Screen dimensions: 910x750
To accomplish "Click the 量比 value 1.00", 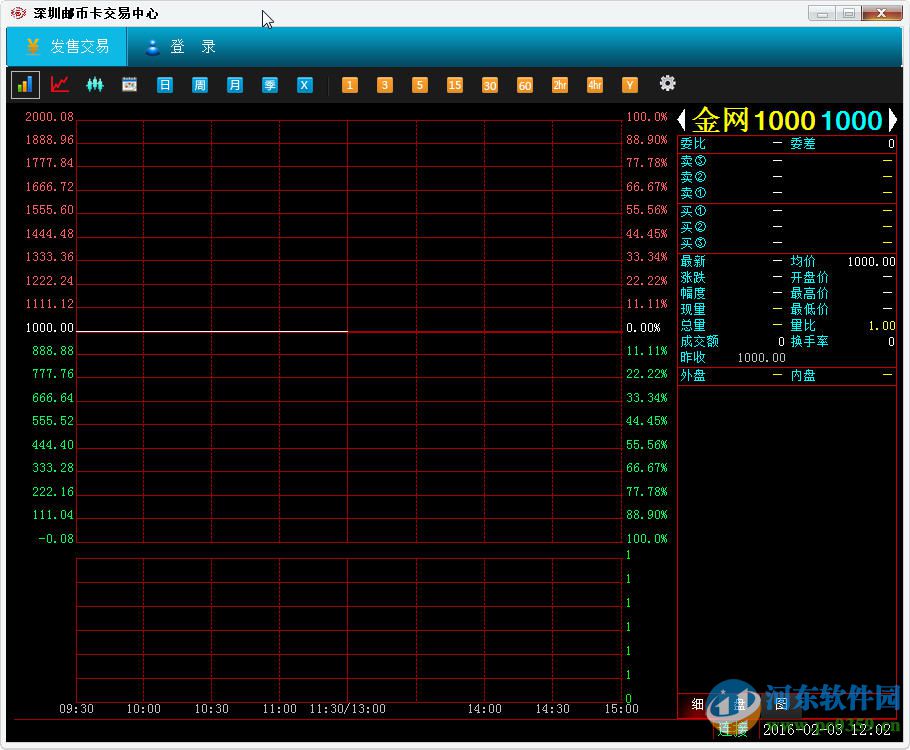I will [882, 326].
